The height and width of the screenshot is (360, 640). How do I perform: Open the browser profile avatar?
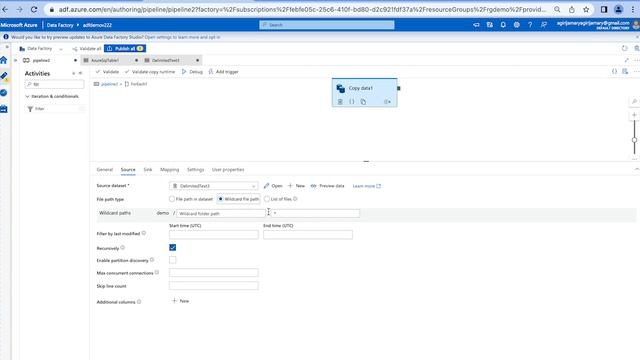pos(618,9)
